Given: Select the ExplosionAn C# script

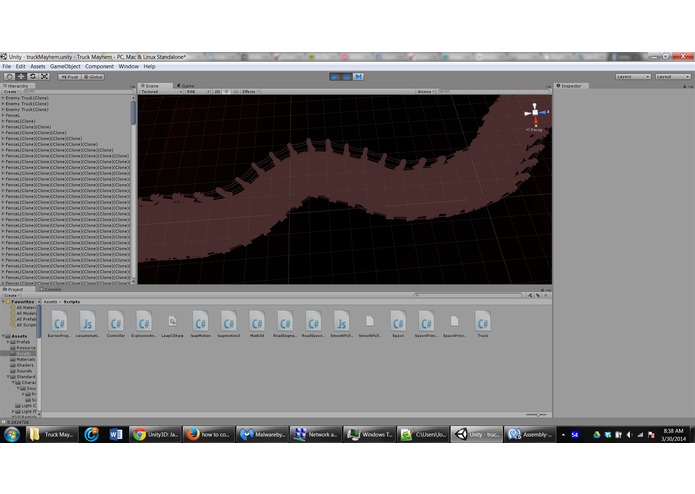Looking at the screenshot, I should click(144, 324).
